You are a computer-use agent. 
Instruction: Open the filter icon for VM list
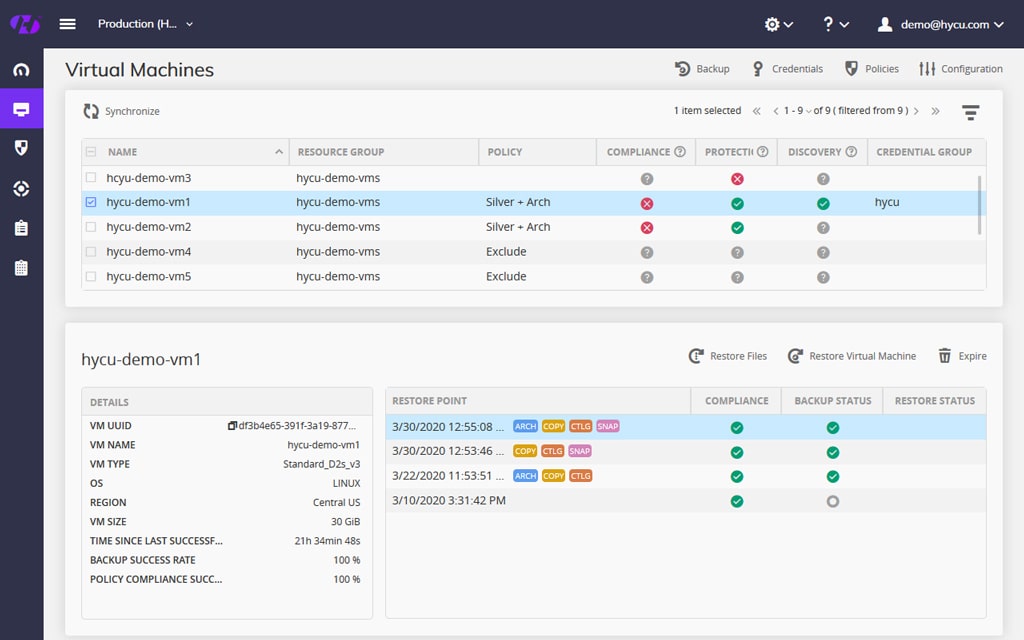pyautogui.click(x=970, y=112)
